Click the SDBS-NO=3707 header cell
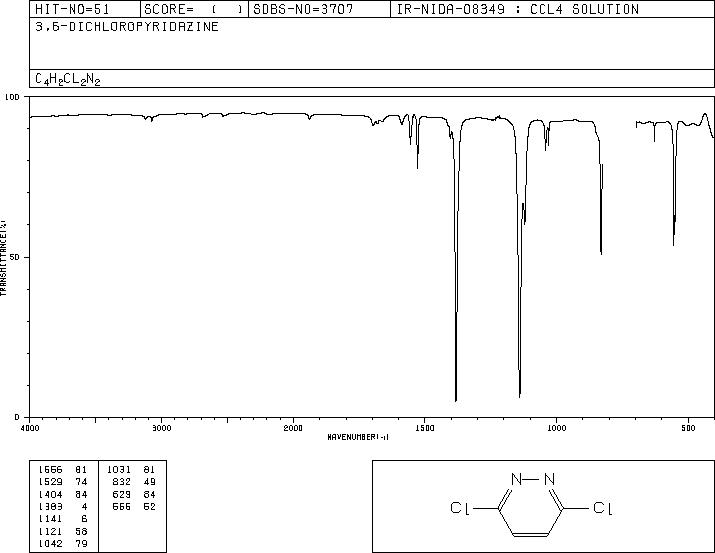Image resolution: width=715 pixels, height=553 pixels. tap(319, 9)
